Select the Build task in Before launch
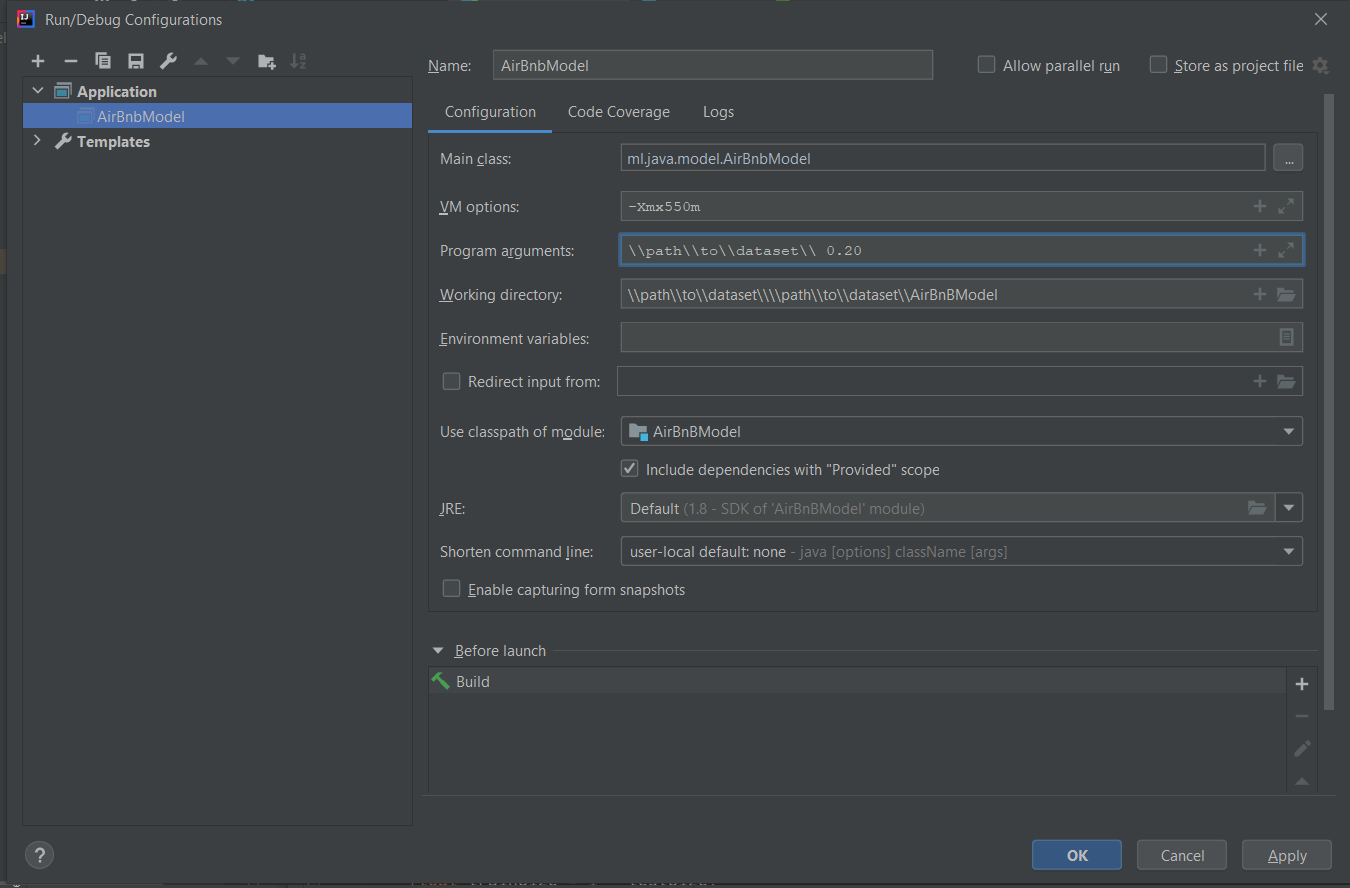Image resolution: width=1350 pixels, height=888 pixels. pyautogui.click(x=857, y=681)
